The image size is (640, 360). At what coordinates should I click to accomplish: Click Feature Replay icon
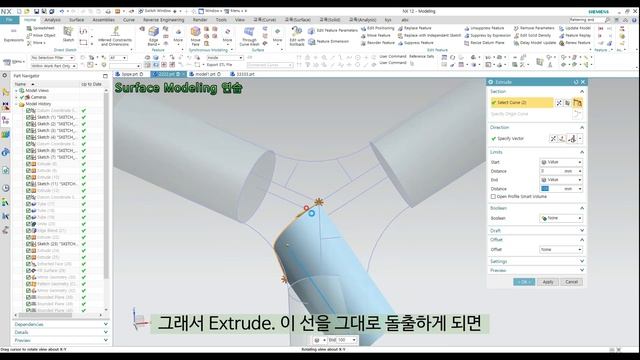[x=562, y=36]
